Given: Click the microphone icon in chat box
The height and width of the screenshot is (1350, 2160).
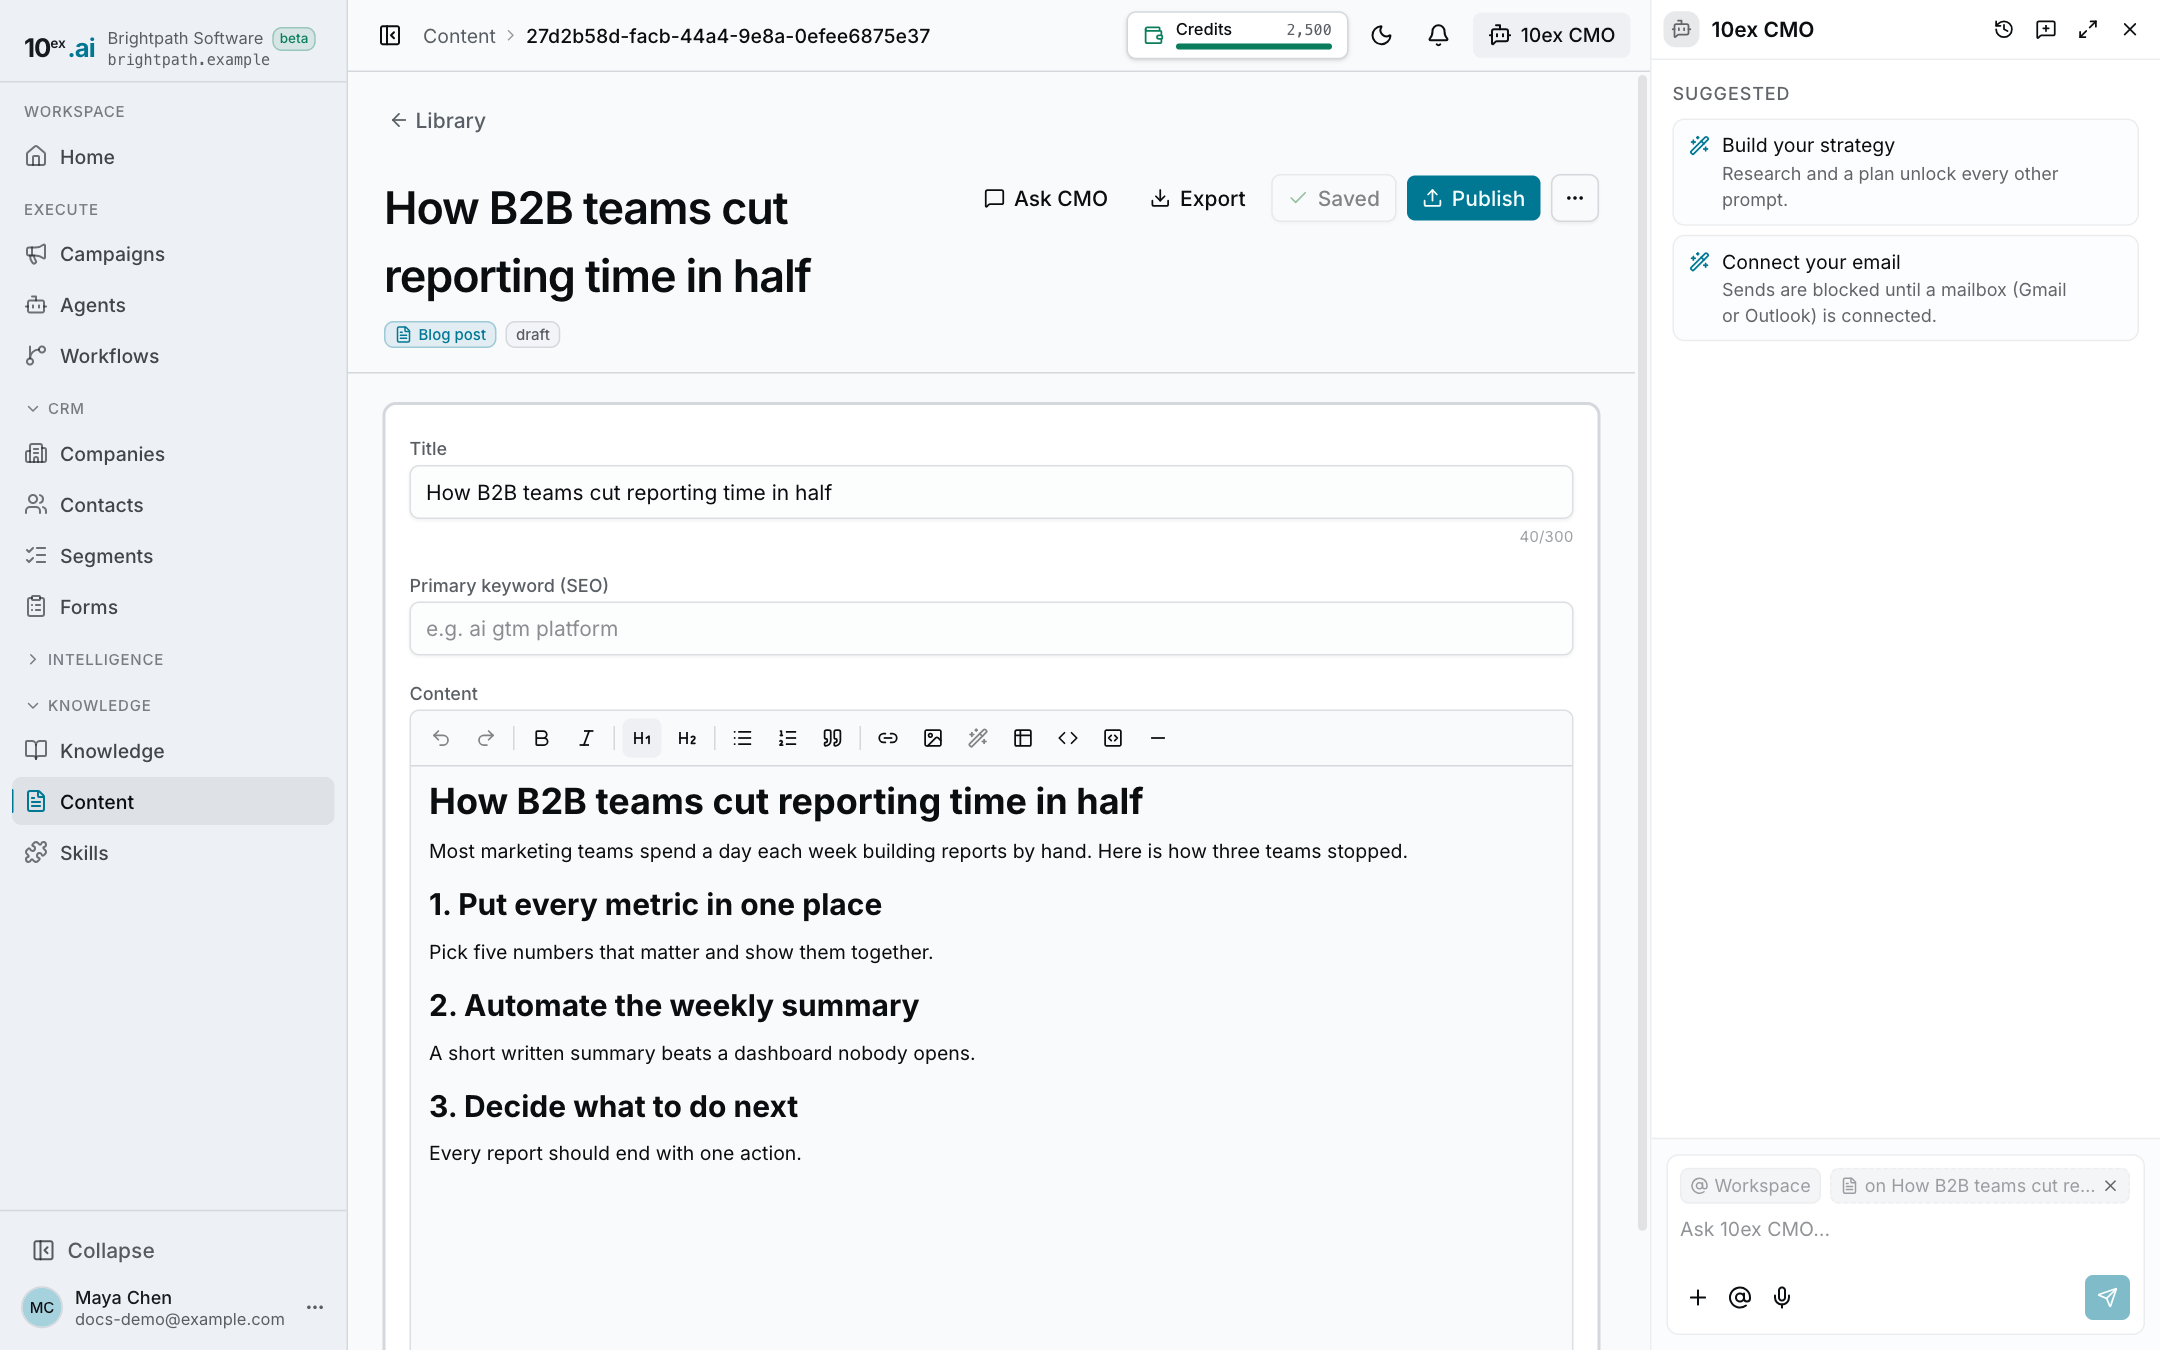Looking at the screenshot, I should [1782, 1297].
